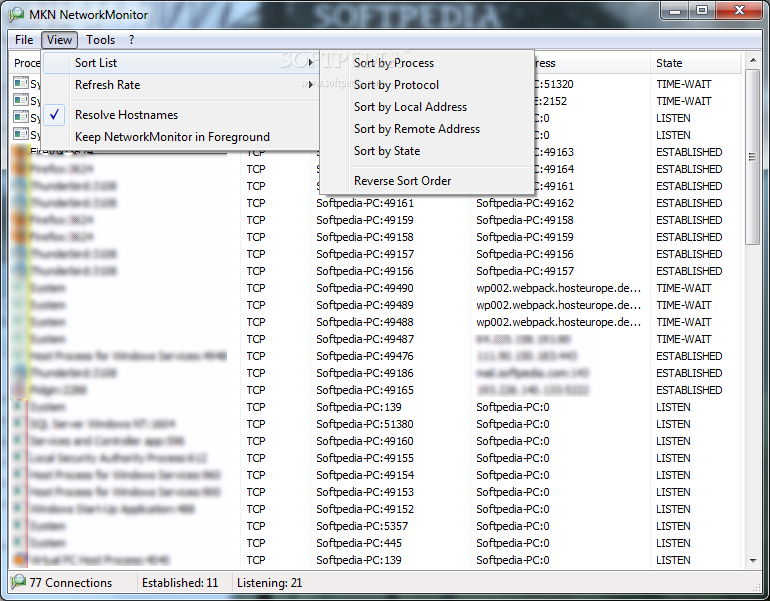This screenshot has height=601, width=770.
Task: Select local address Softpedia-PC:49488
Action: click(365, 322)
